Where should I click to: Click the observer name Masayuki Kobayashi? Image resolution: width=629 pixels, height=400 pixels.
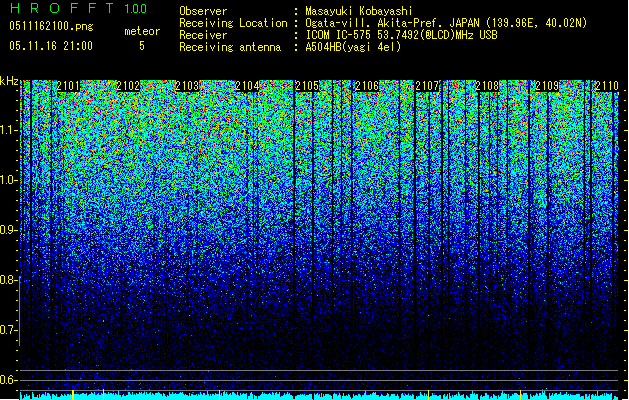(359, 11)
